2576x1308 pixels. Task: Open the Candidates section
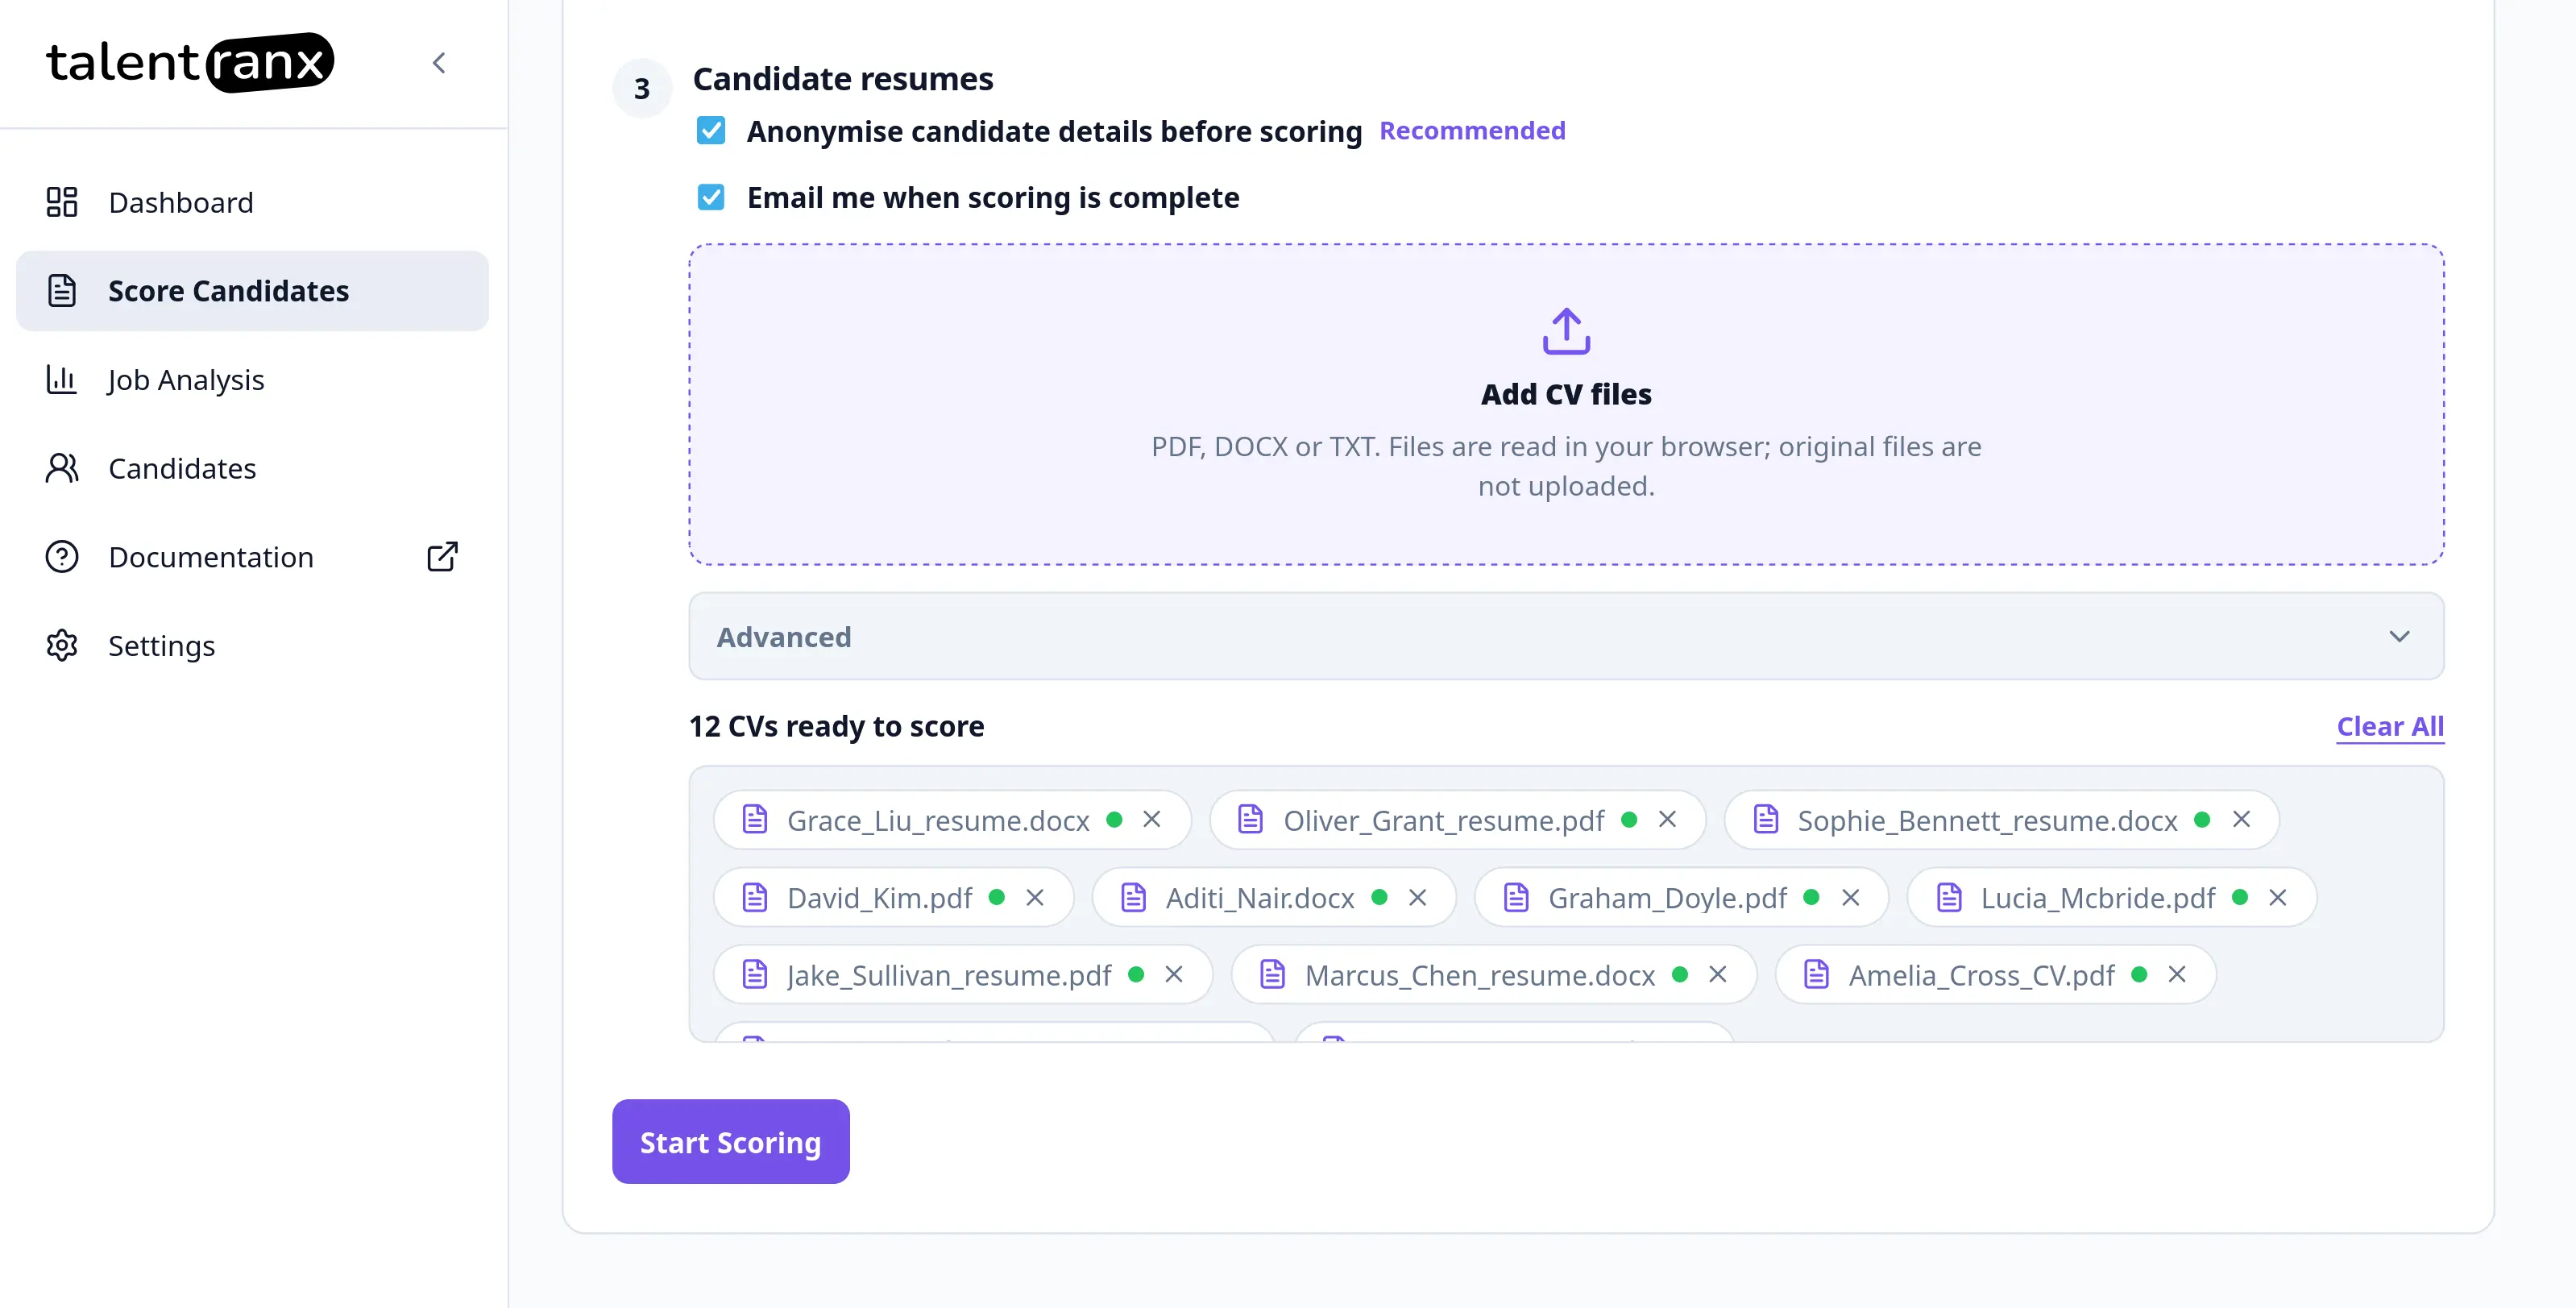coord(252,468)
